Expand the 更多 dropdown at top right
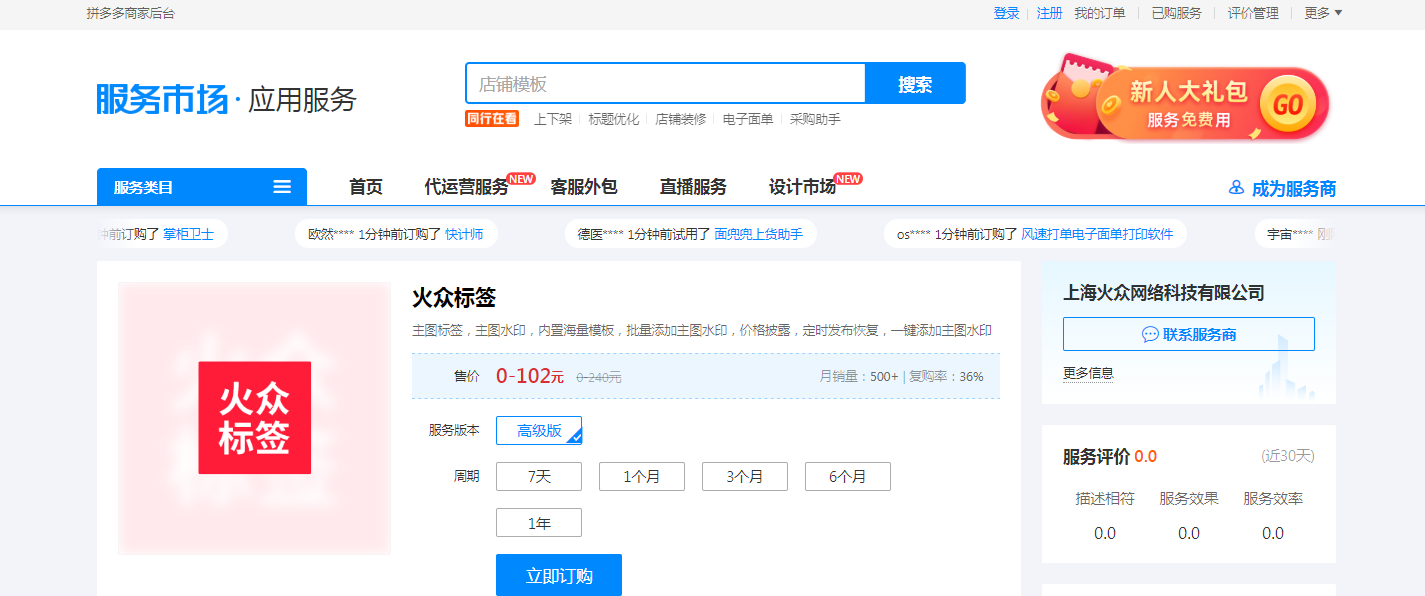Image resolution: width=1425 pixels, height=596 pixels. [1323, 13]
